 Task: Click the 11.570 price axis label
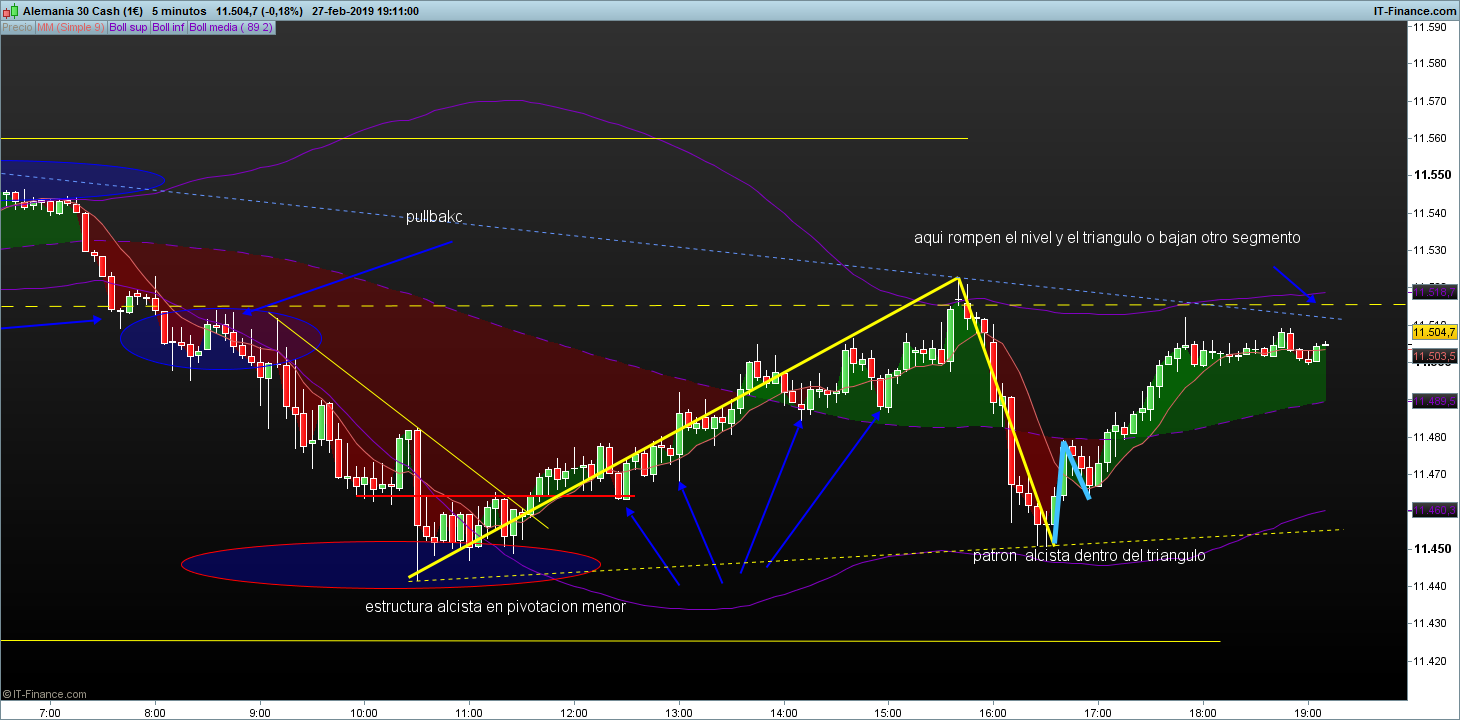point(1432,101)
